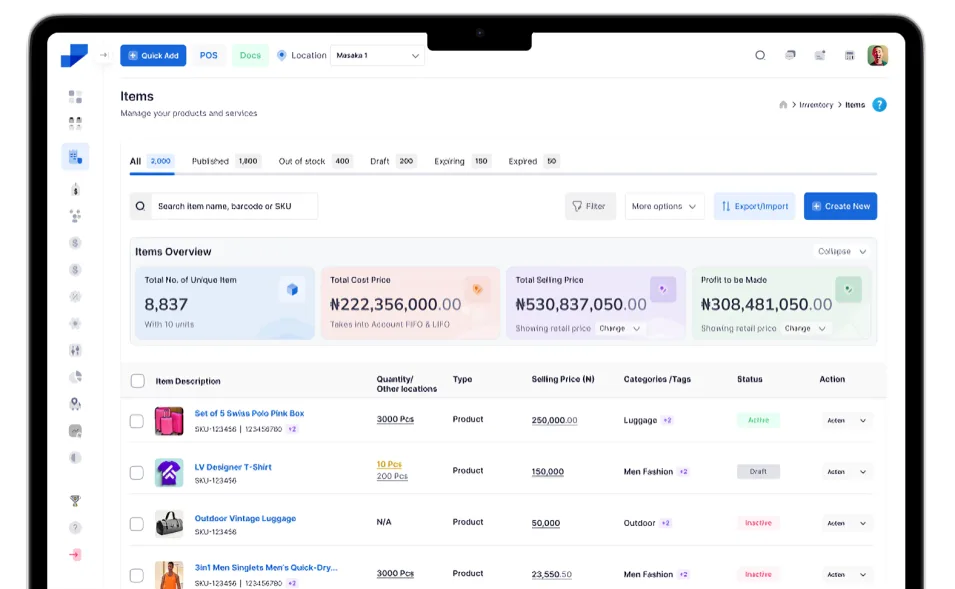
Task: Switch to the Out of stock tab
Action: point(315,161)
